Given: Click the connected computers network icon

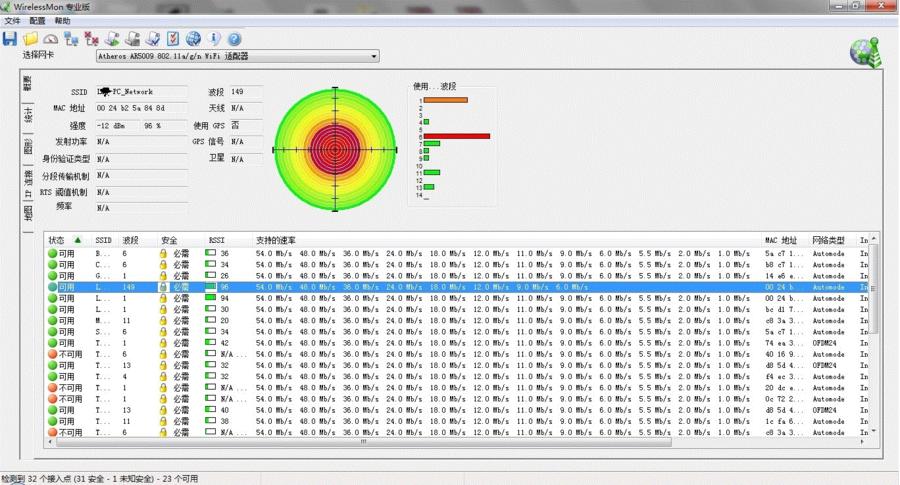Looking at the screenshot, I should click(71, 39).
